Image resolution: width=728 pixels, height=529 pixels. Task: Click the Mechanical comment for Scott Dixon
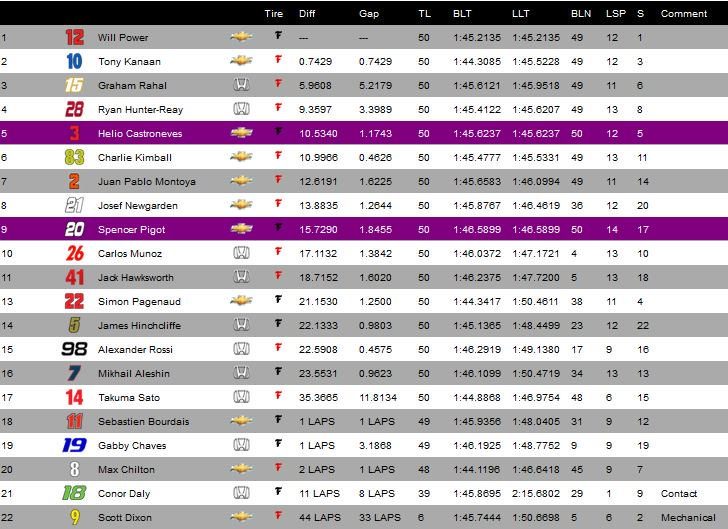(688, 517)
